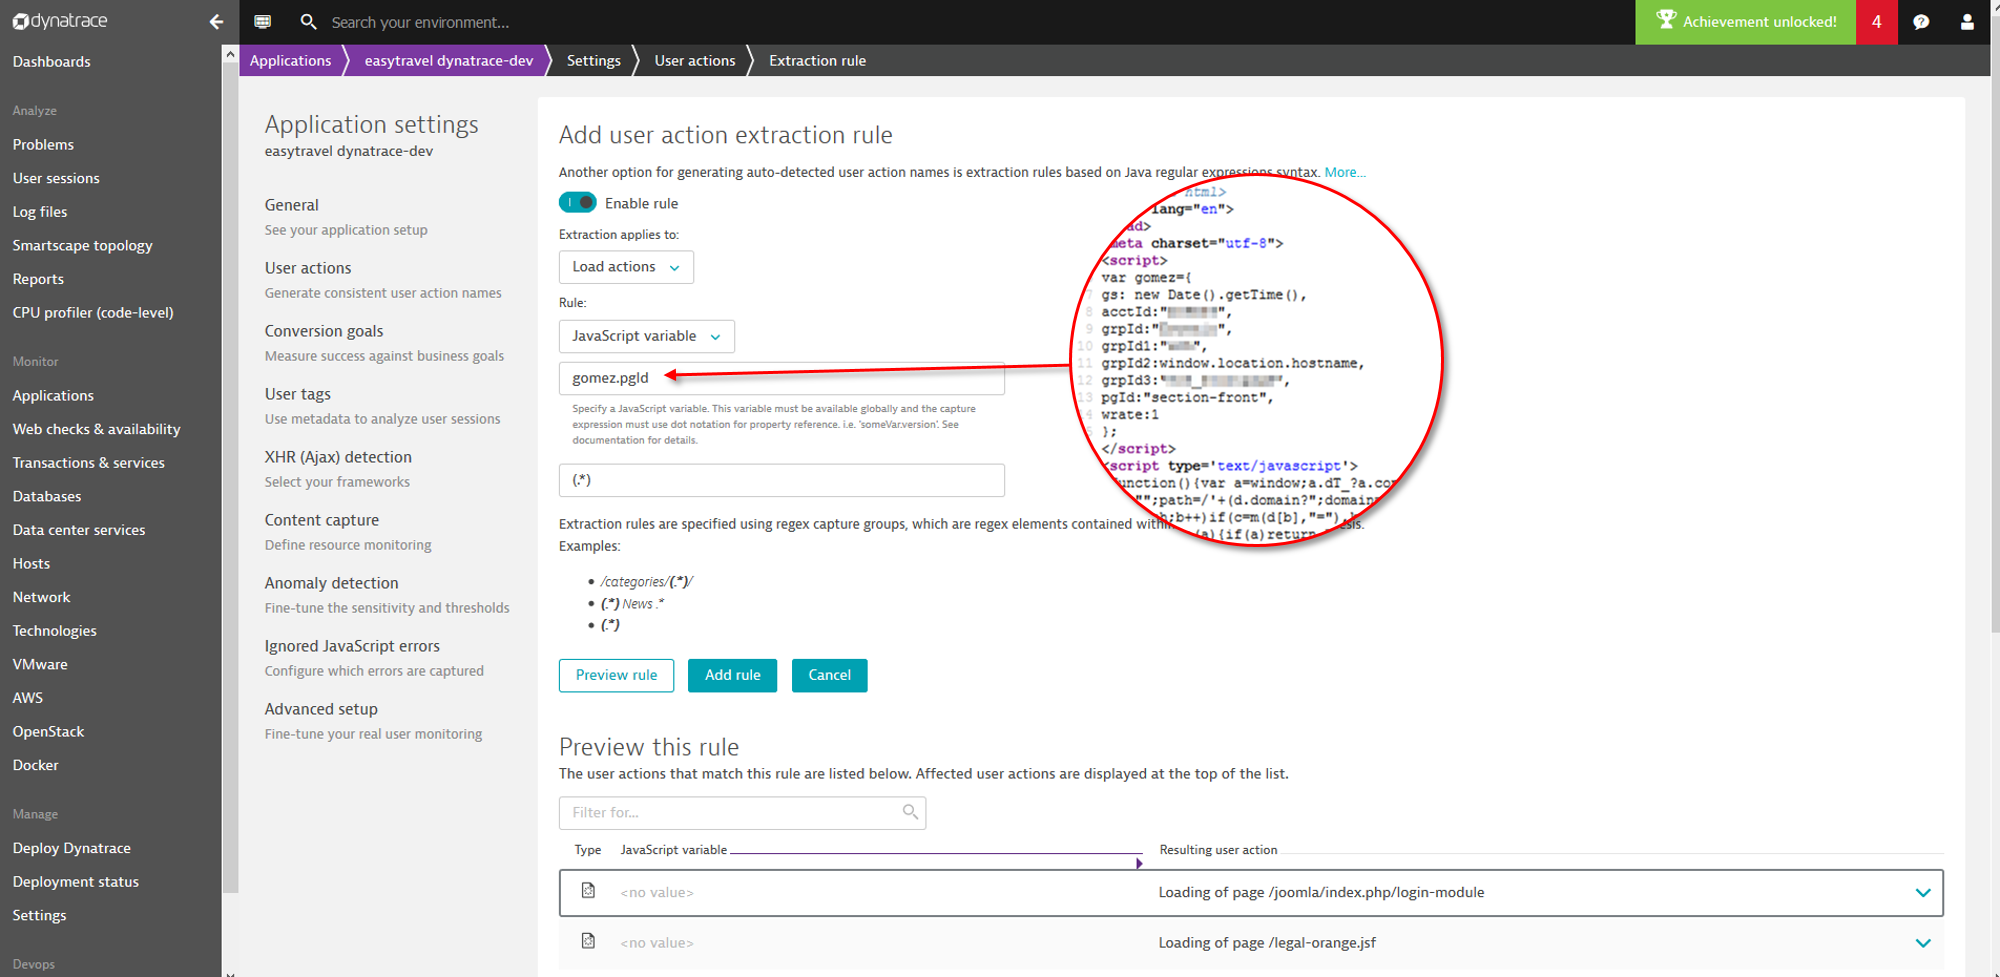Open VMware in the sidebar
Viewport: 2000px width, 977px height.
pyautogui.click(x=40, y=664)
